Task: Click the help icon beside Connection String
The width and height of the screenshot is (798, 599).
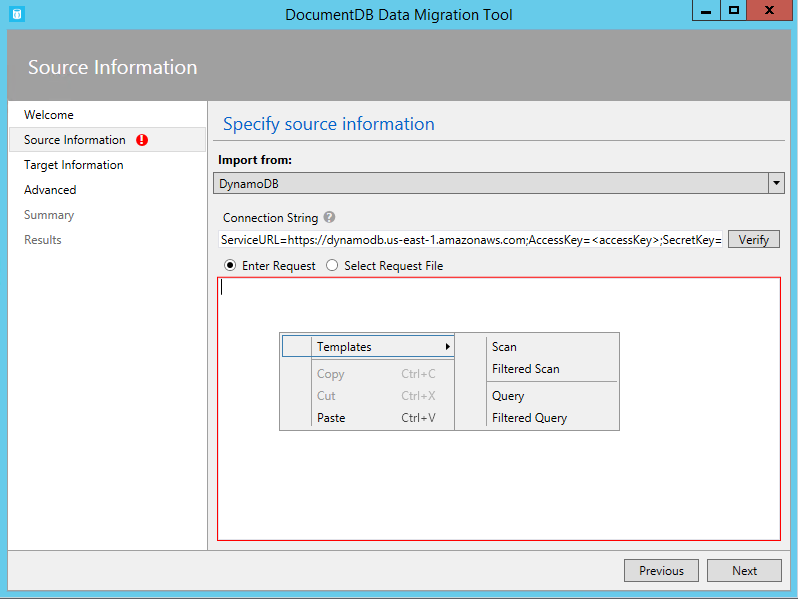Action: [x=329, y=217]
